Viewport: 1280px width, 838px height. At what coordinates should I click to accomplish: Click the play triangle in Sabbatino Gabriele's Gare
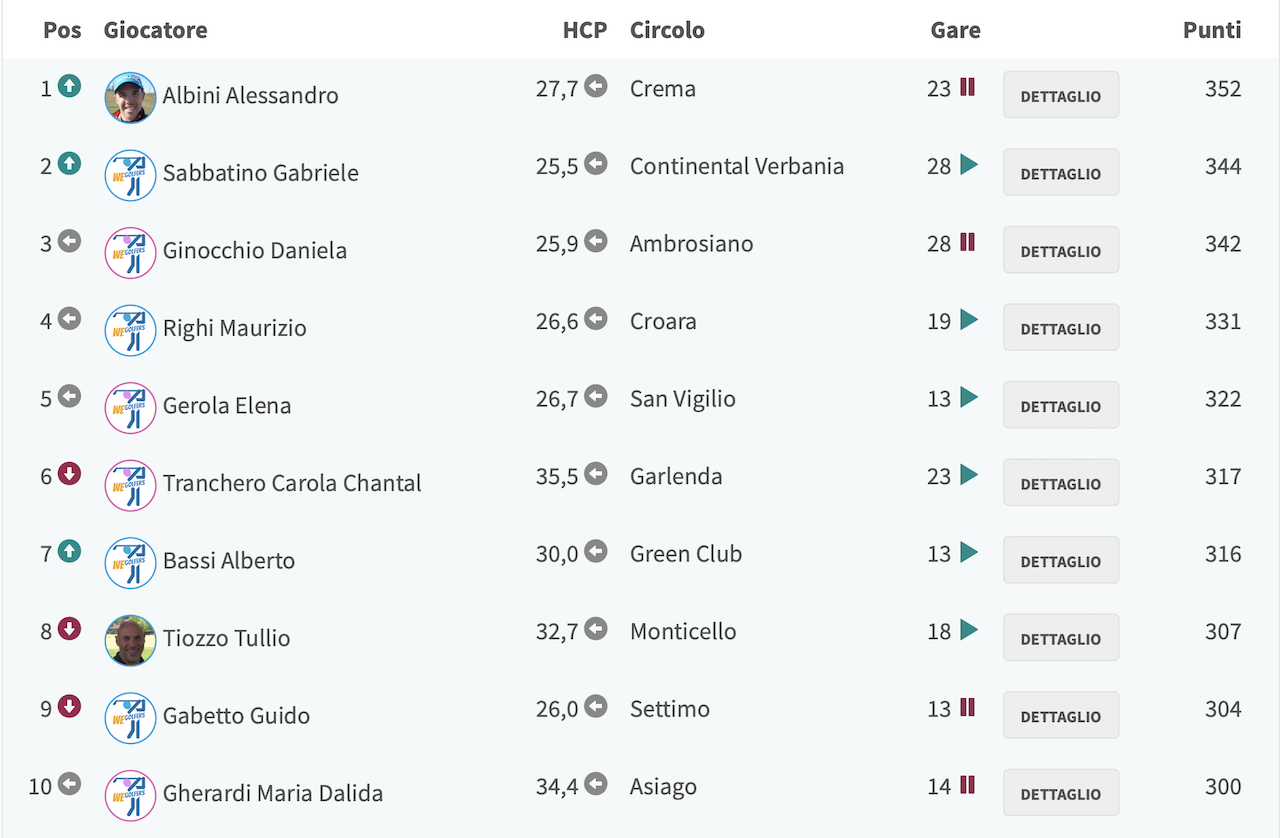[x=968, y=164]
